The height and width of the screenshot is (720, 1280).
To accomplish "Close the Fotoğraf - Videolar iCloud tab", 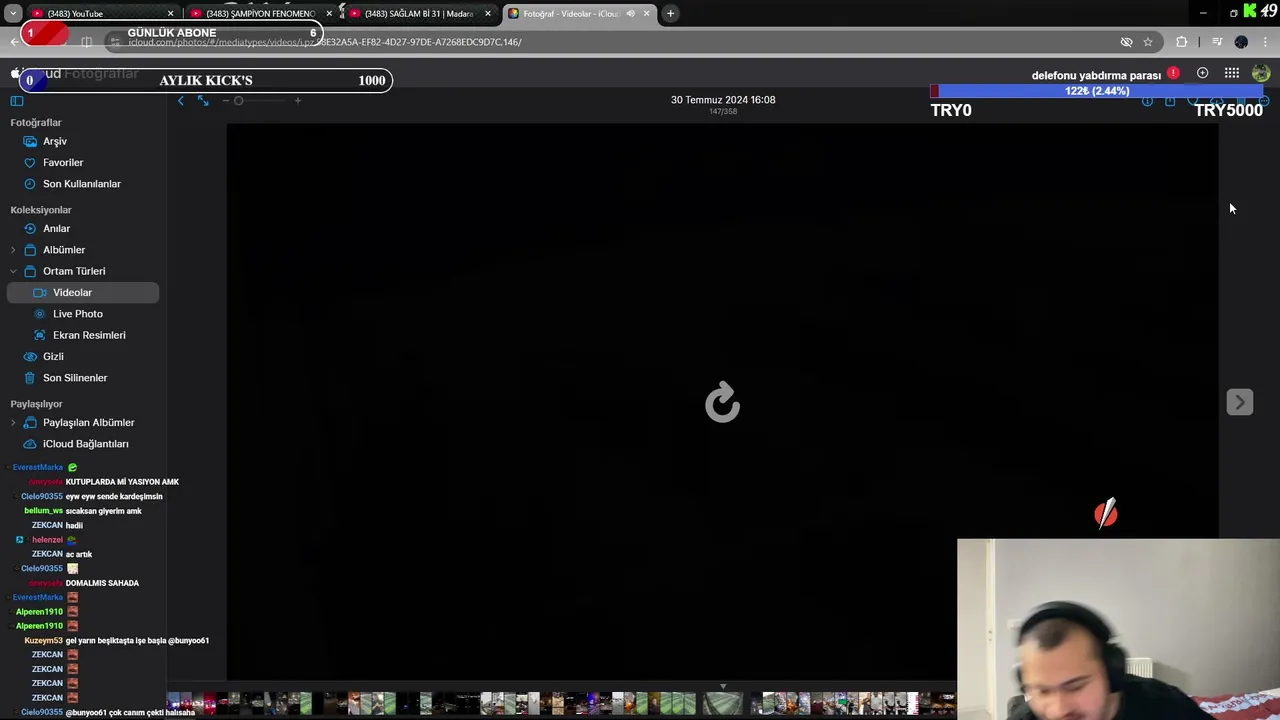I will coord(646,13).
